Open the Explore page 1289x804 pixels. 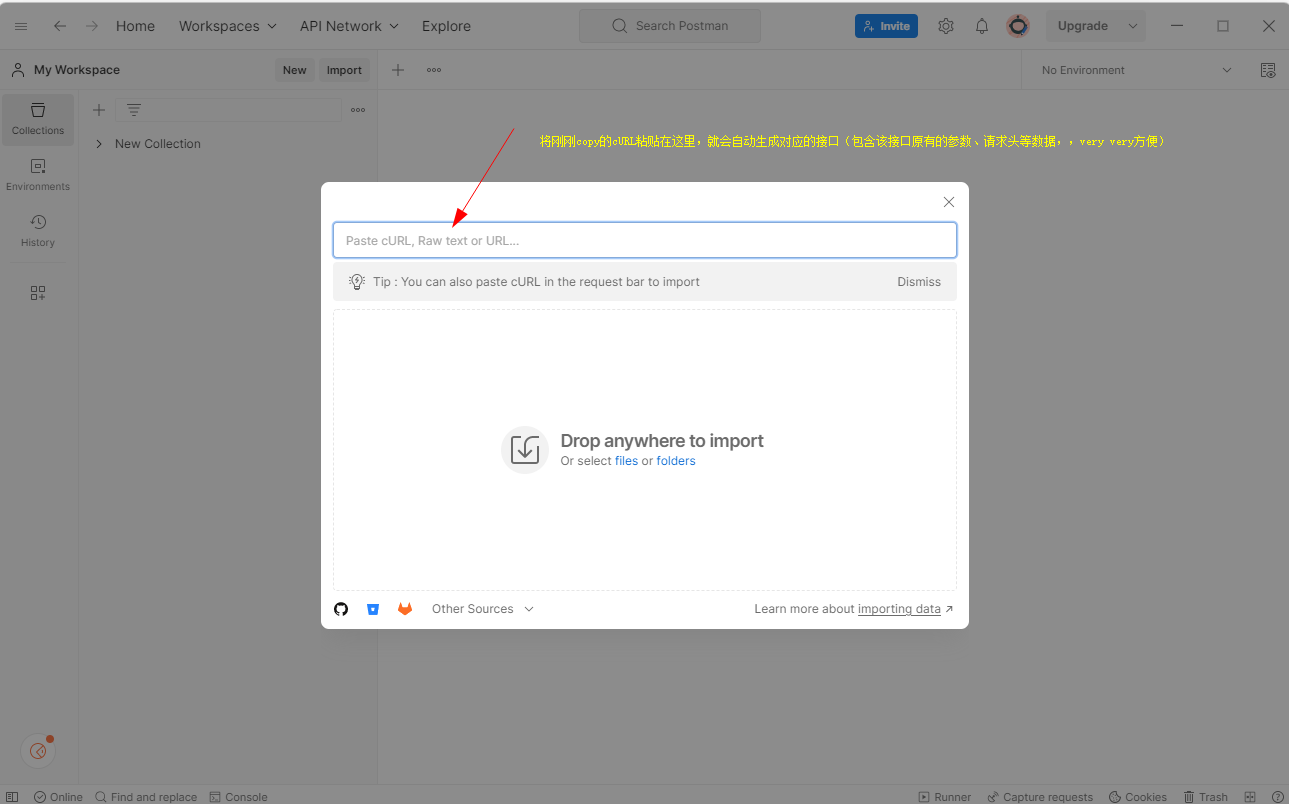[x=446, y=26]
